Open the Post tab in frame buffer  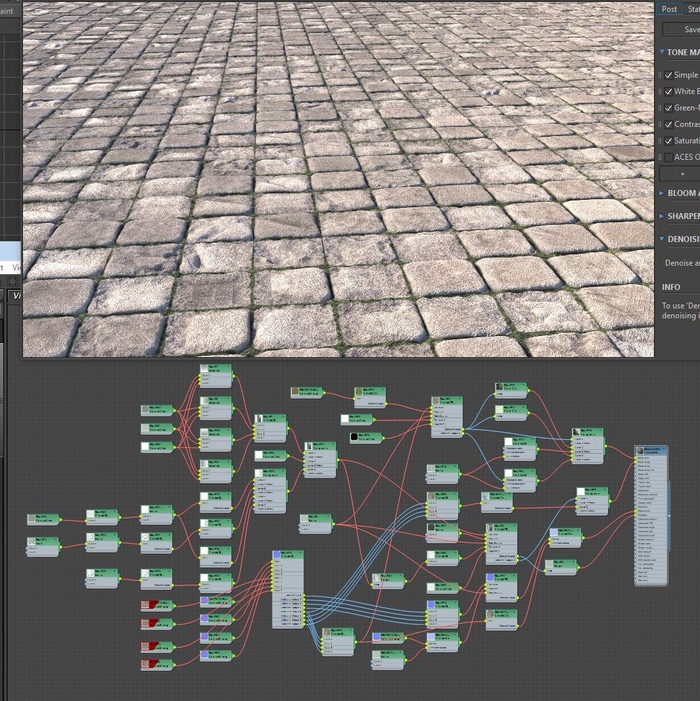669,9
